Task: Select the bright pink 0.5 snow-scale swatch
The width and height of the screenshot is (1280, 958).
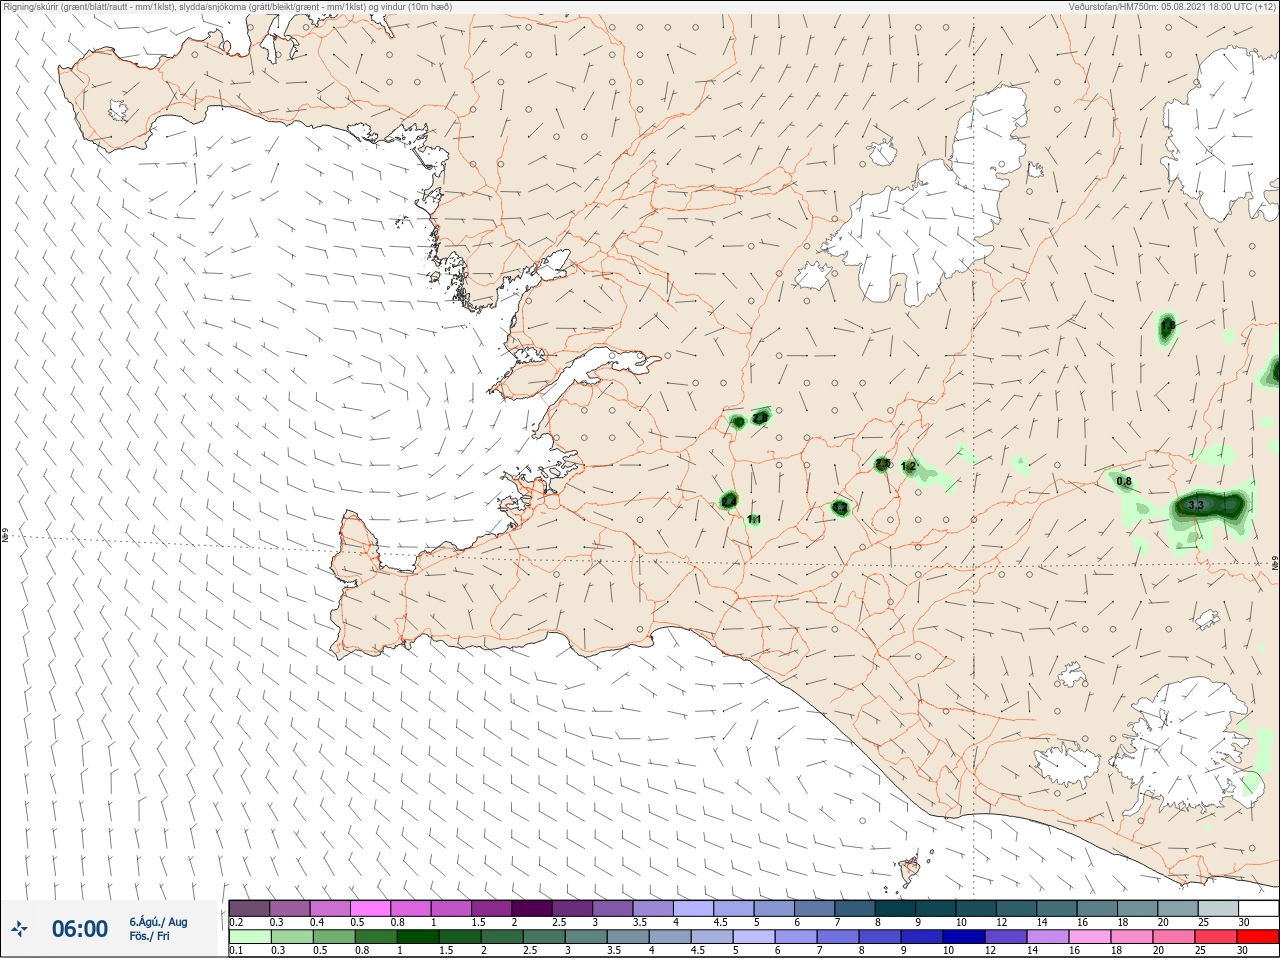Action: tap(371, 908)
